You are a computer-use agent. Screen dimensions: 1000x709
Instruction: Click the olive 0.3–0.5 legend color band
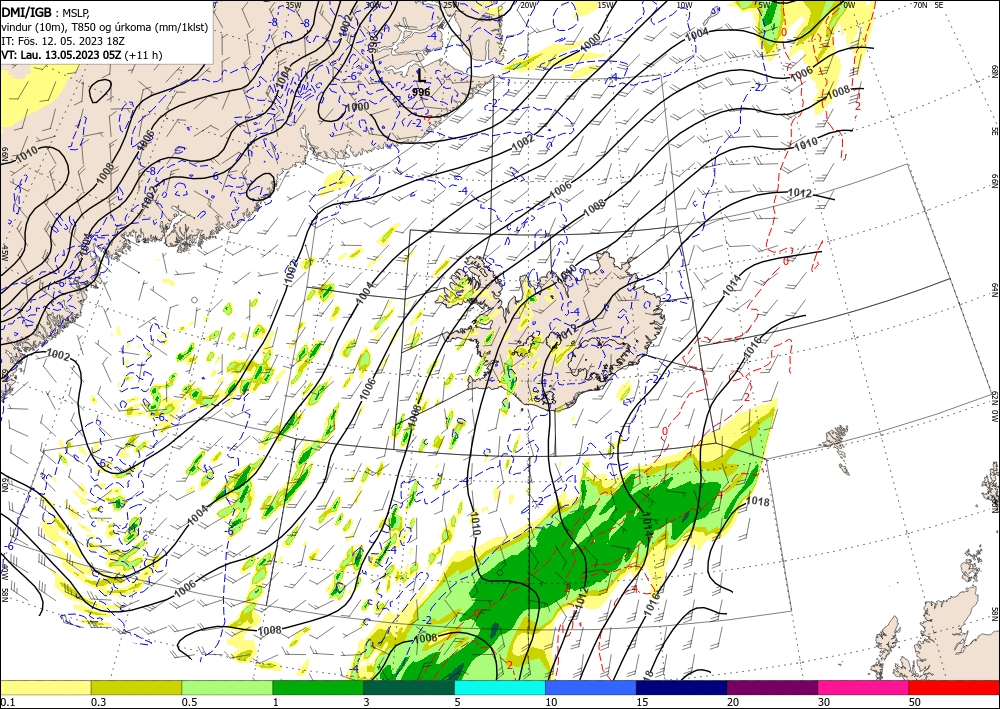click(x=136, y=687)
